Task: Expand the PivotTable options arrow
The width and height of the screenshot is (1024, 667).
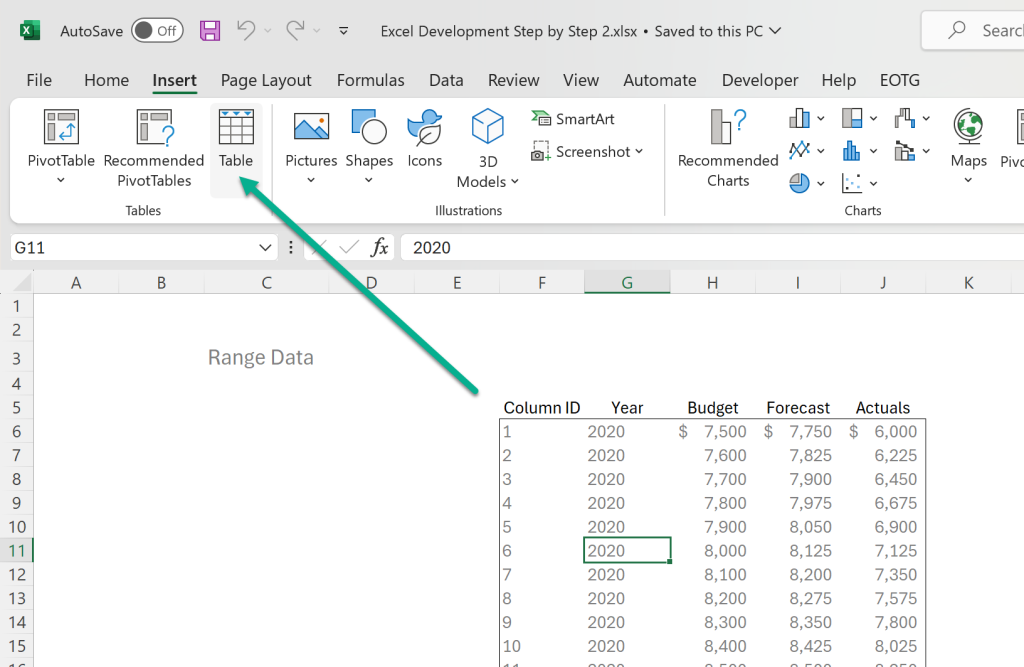Action: click(61, 180)
